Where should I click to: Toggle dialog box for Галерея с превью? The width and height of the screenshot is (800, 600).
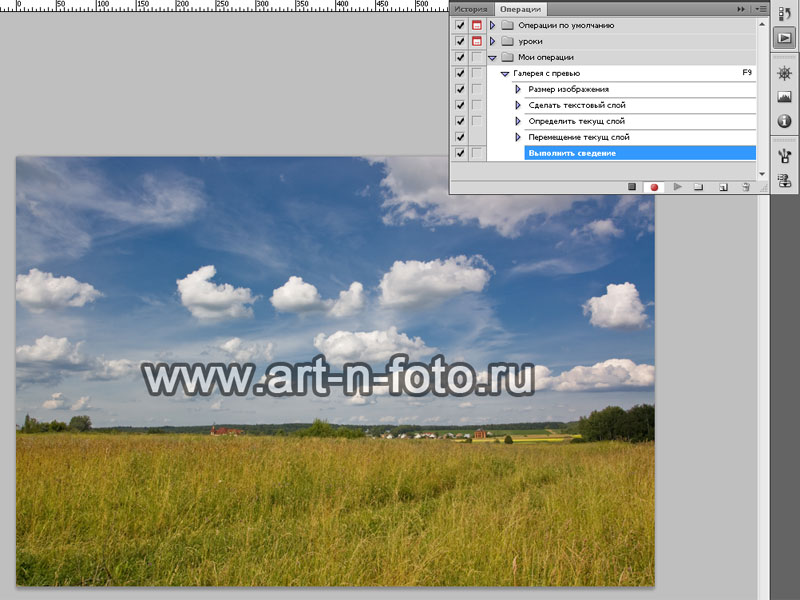(x=477, y=73)
